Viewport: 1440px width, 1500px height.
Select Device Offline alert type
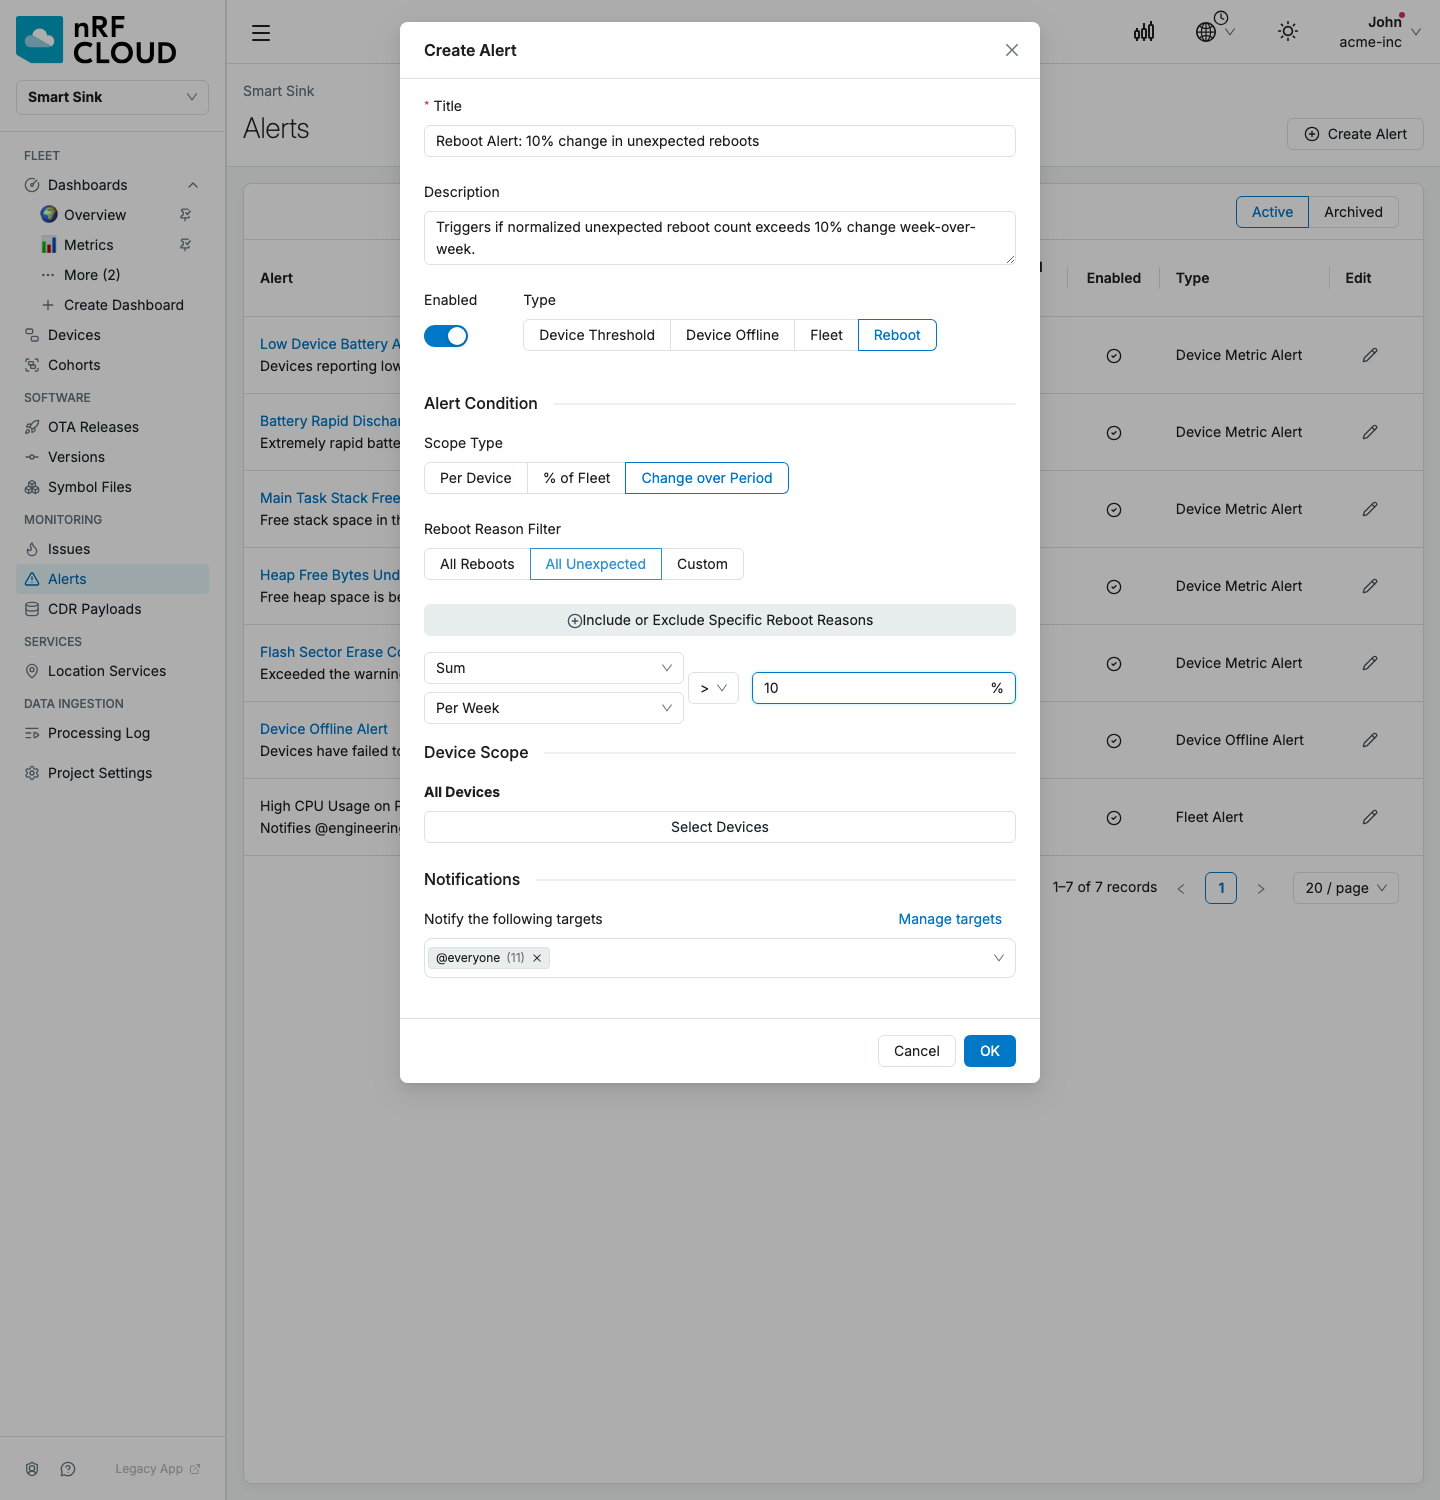click(x=732, y=335)
